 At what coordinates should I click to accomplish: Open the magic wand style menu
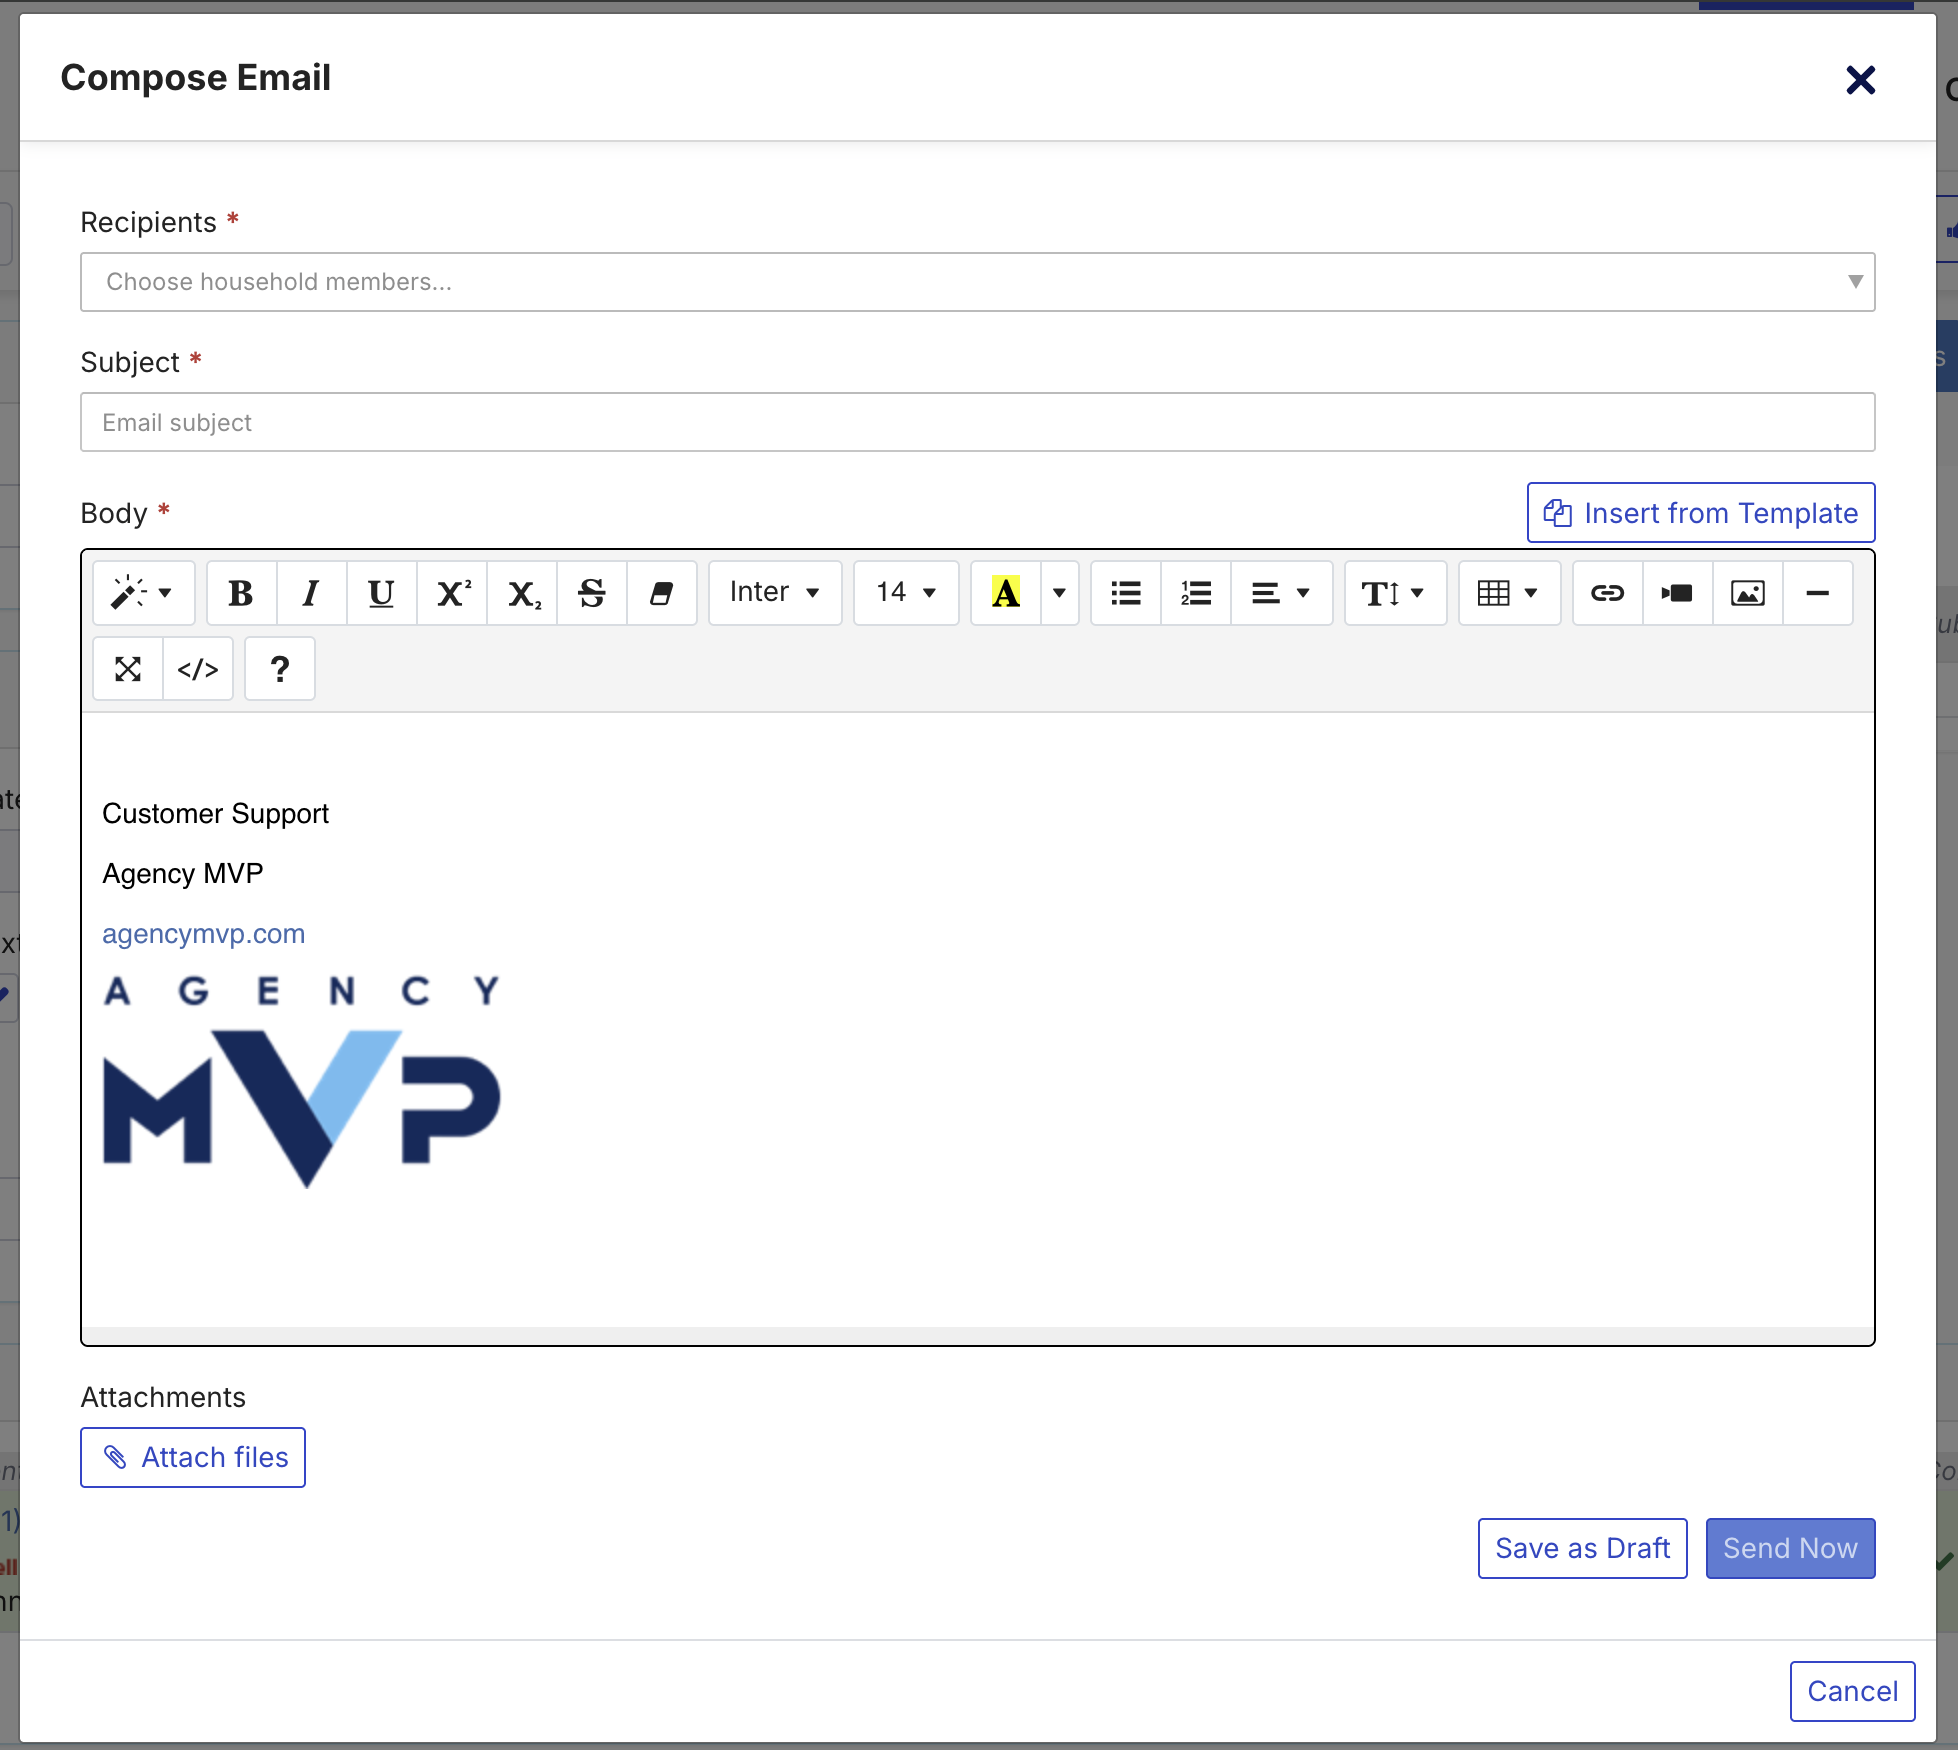click(143, 593)
